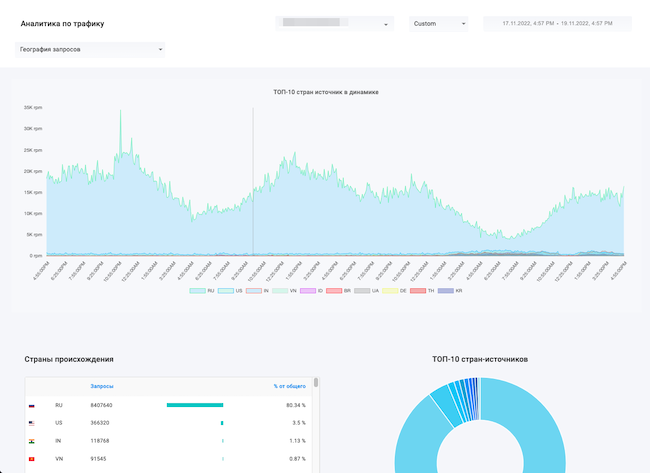Viewport: 650px width, 473px height.
Task: Toggle US series in chart legend
Action: point(225,290)
